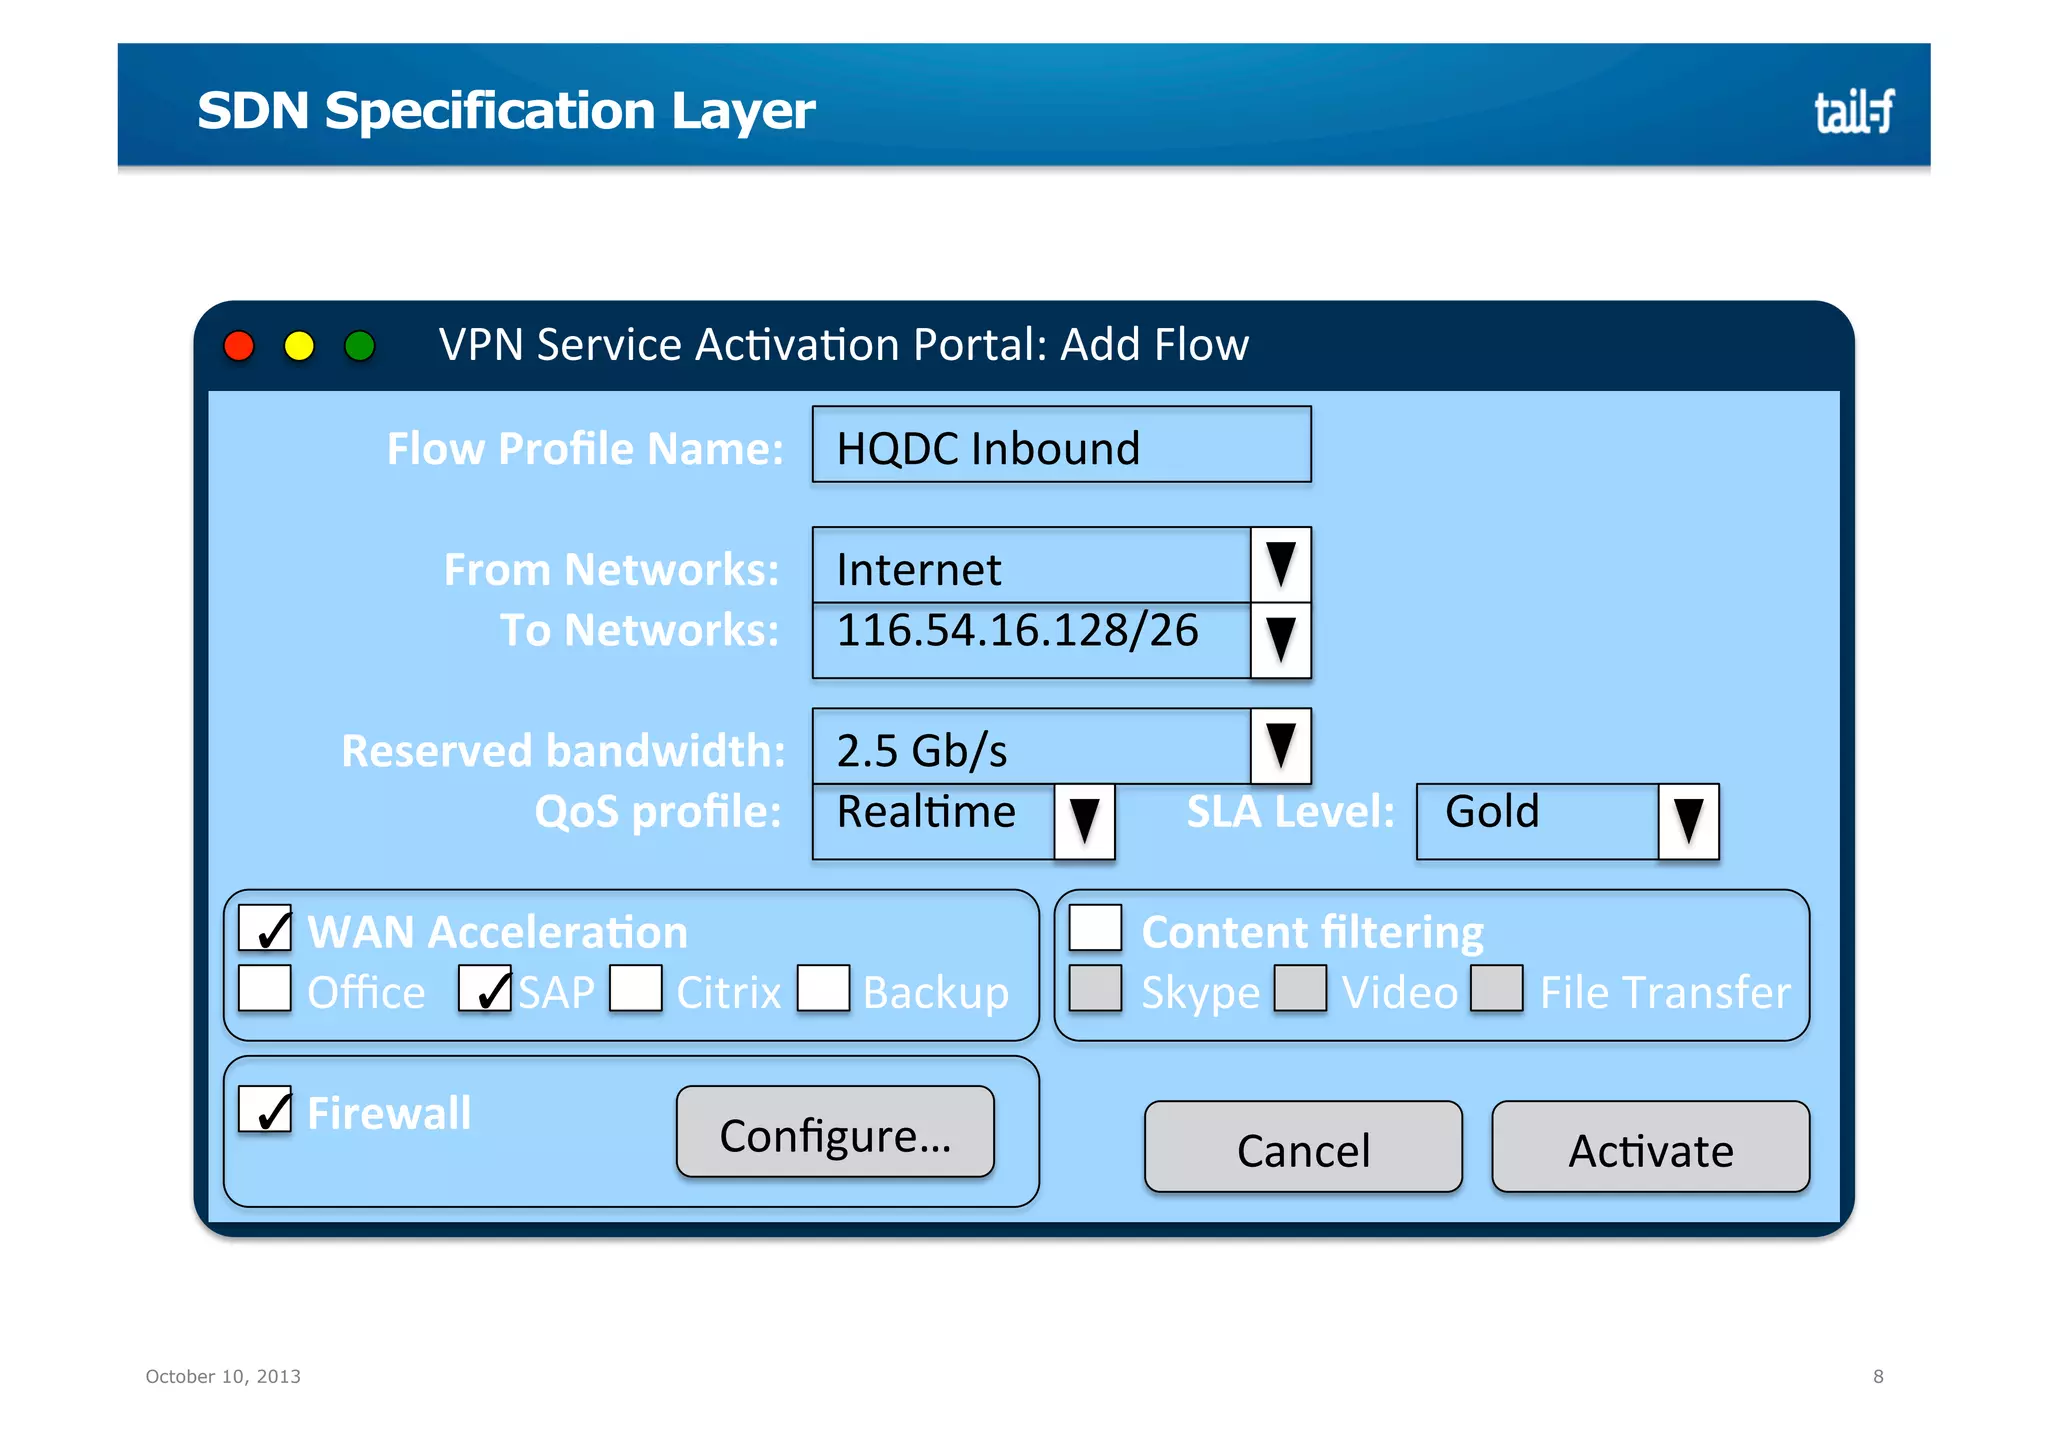Expand the SLA Level dropdown arrow
The height and width of the screenshot is (1447, 2048).
pos(1689,822)
